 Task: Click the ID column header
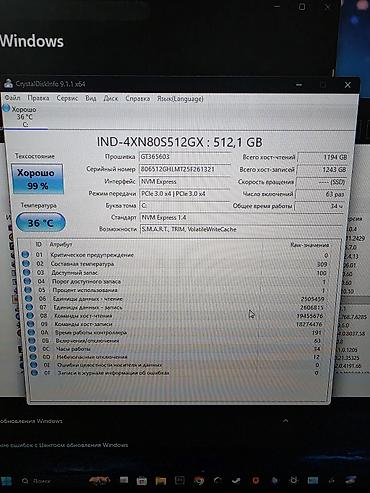tap(38, 244)
